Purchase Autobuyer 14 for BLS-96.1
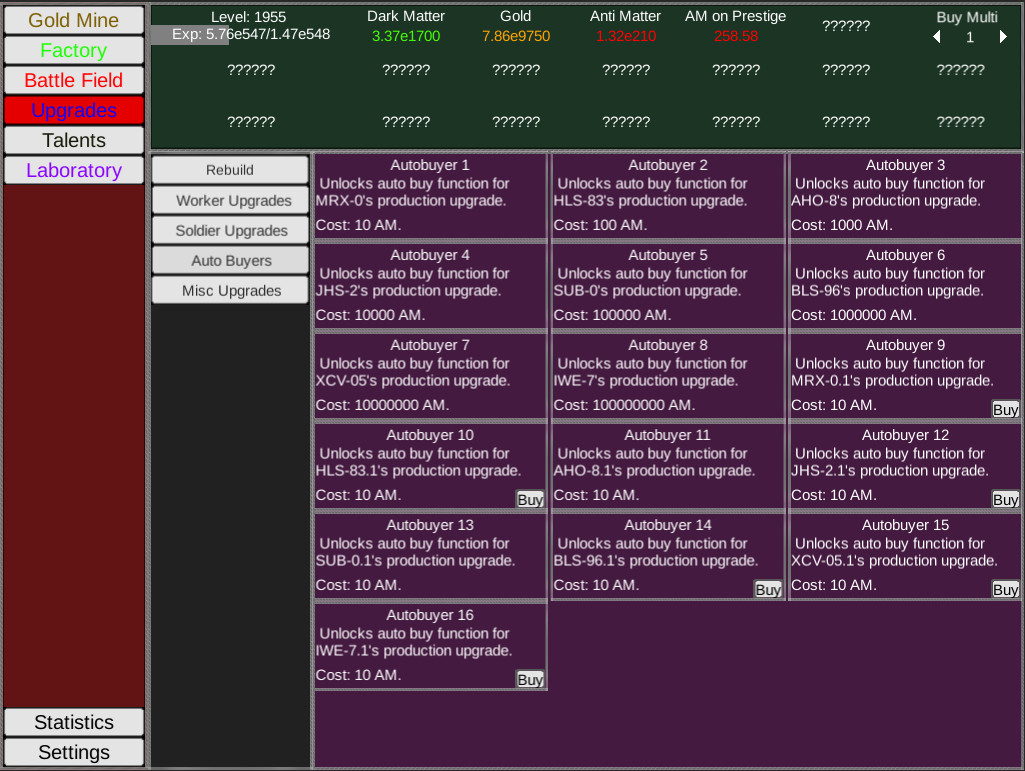1025x771 pixels. 768,589
